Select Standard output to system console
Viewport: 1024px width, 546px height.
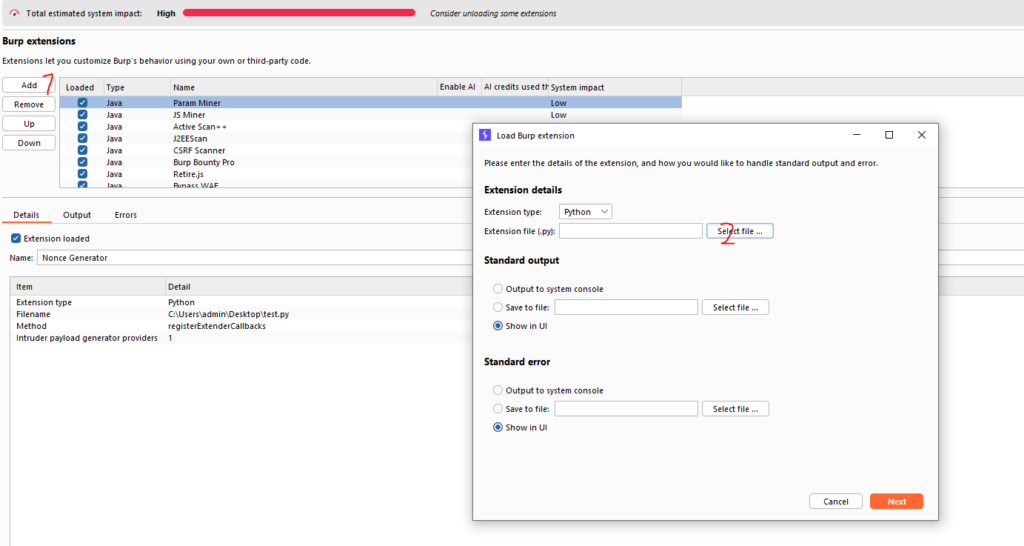(x=498, y=289)
